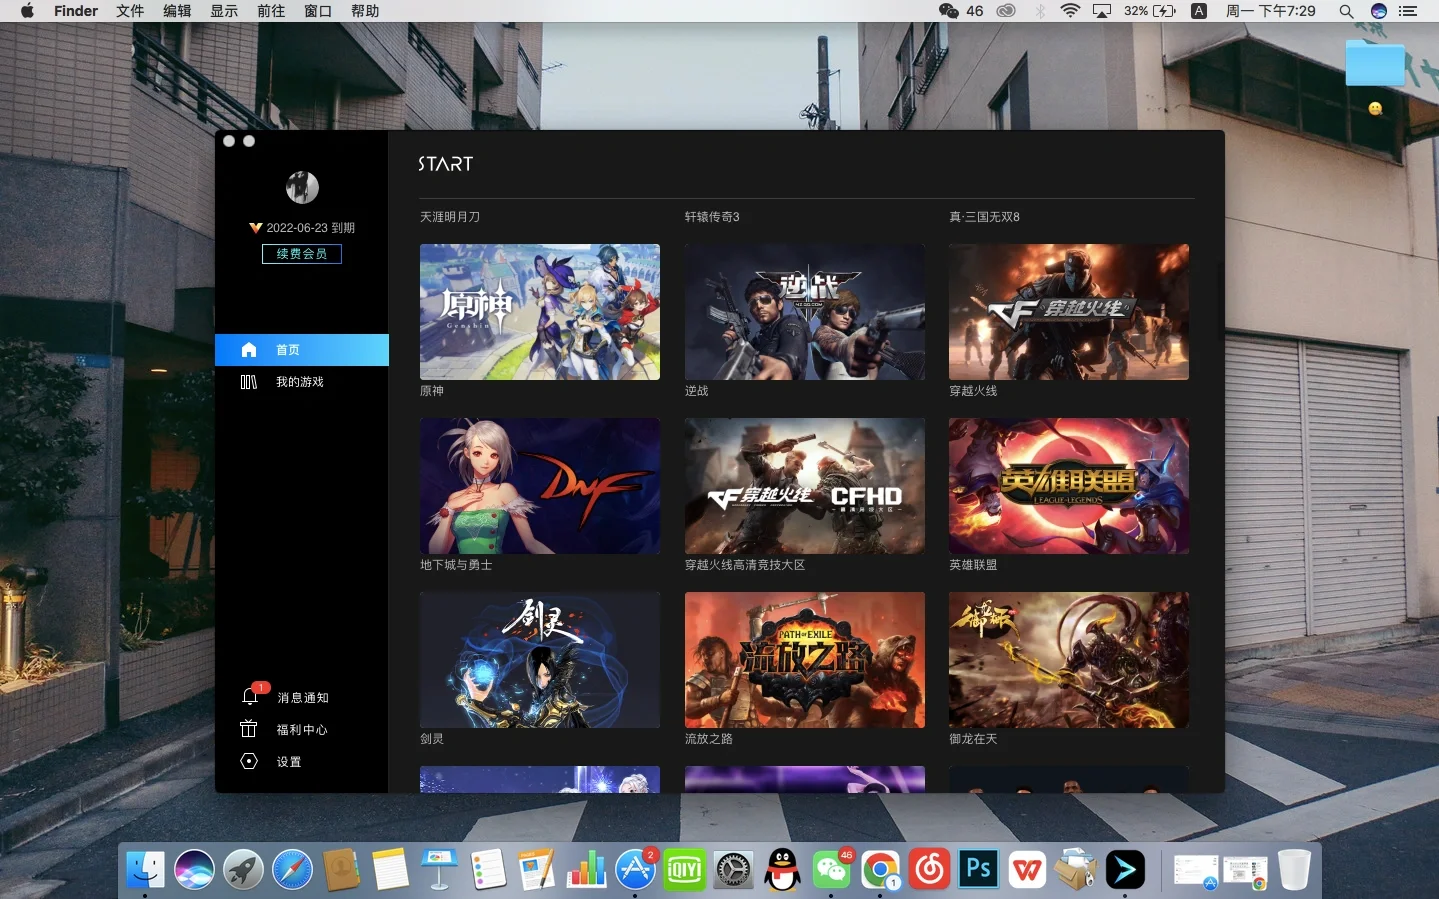Select 首页 in the sidebar
The height and width of the screenshot is (899, 1439).
click(302, 350)
